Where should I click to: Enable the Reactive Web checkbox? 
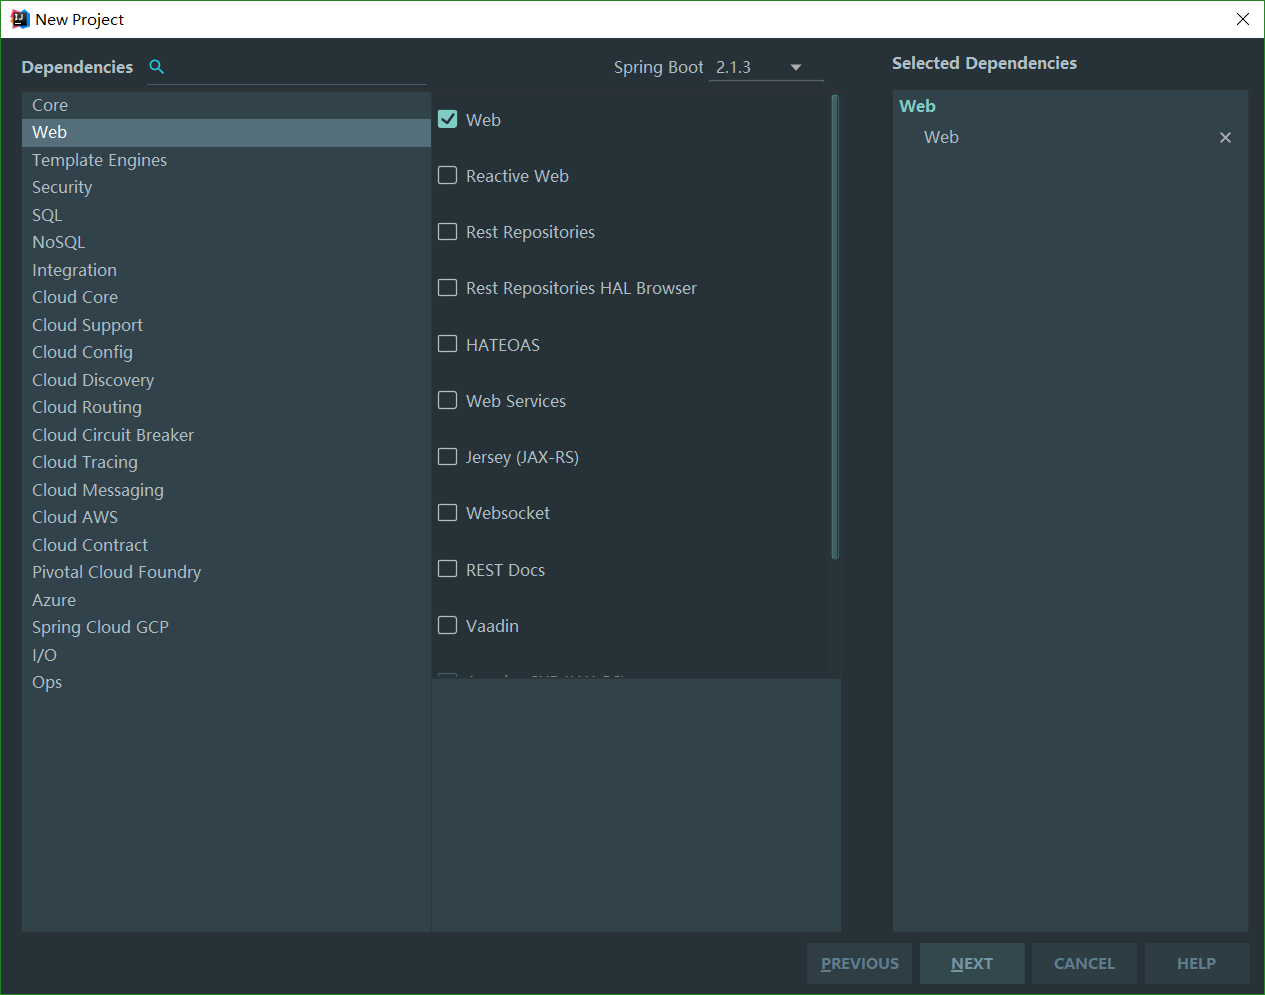448,176
